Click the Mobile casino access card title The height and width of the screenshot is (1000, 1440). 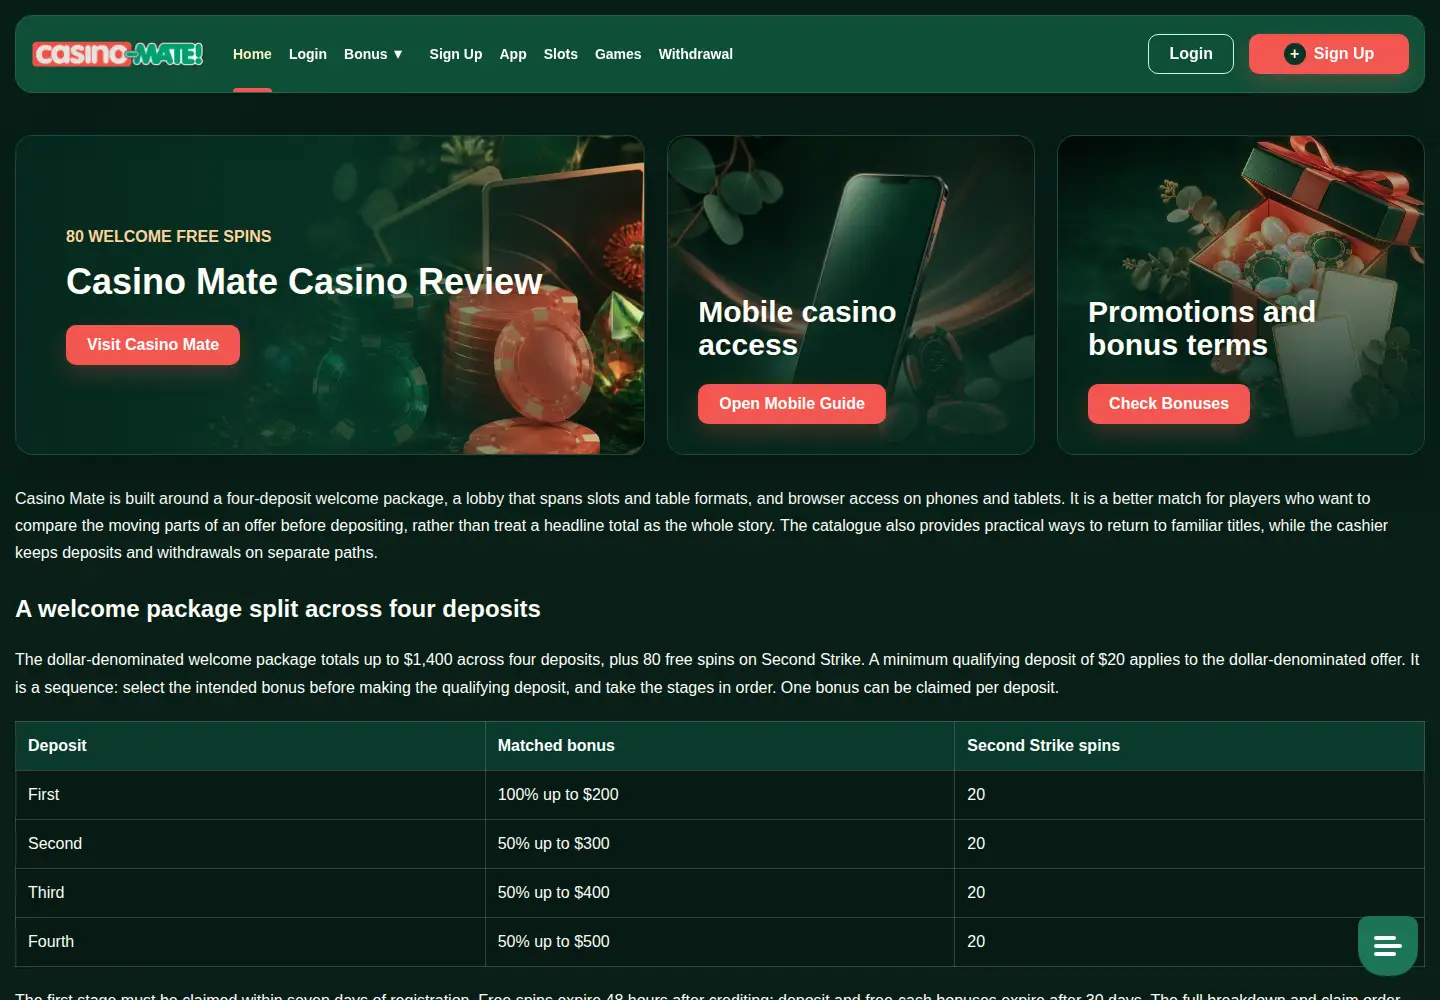(x=797, y=328)
